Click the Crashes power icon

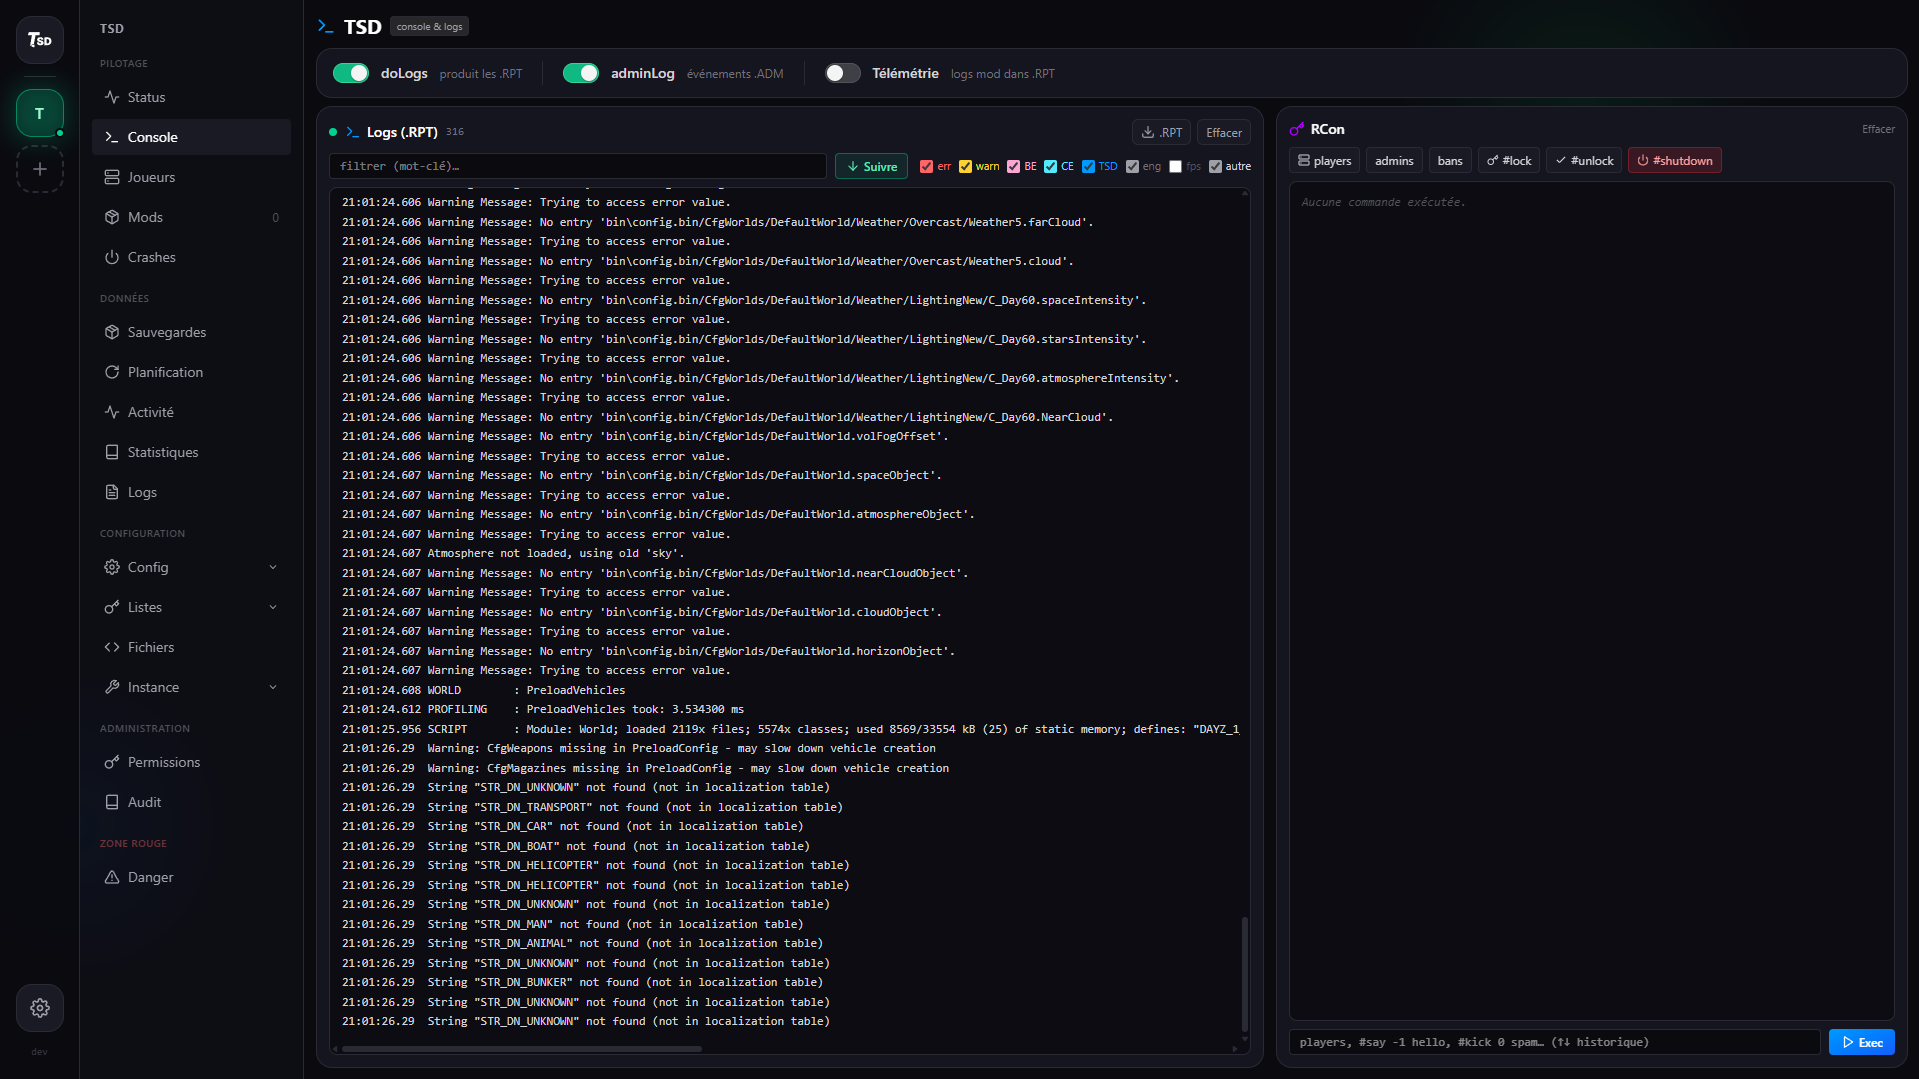[112, 257]
